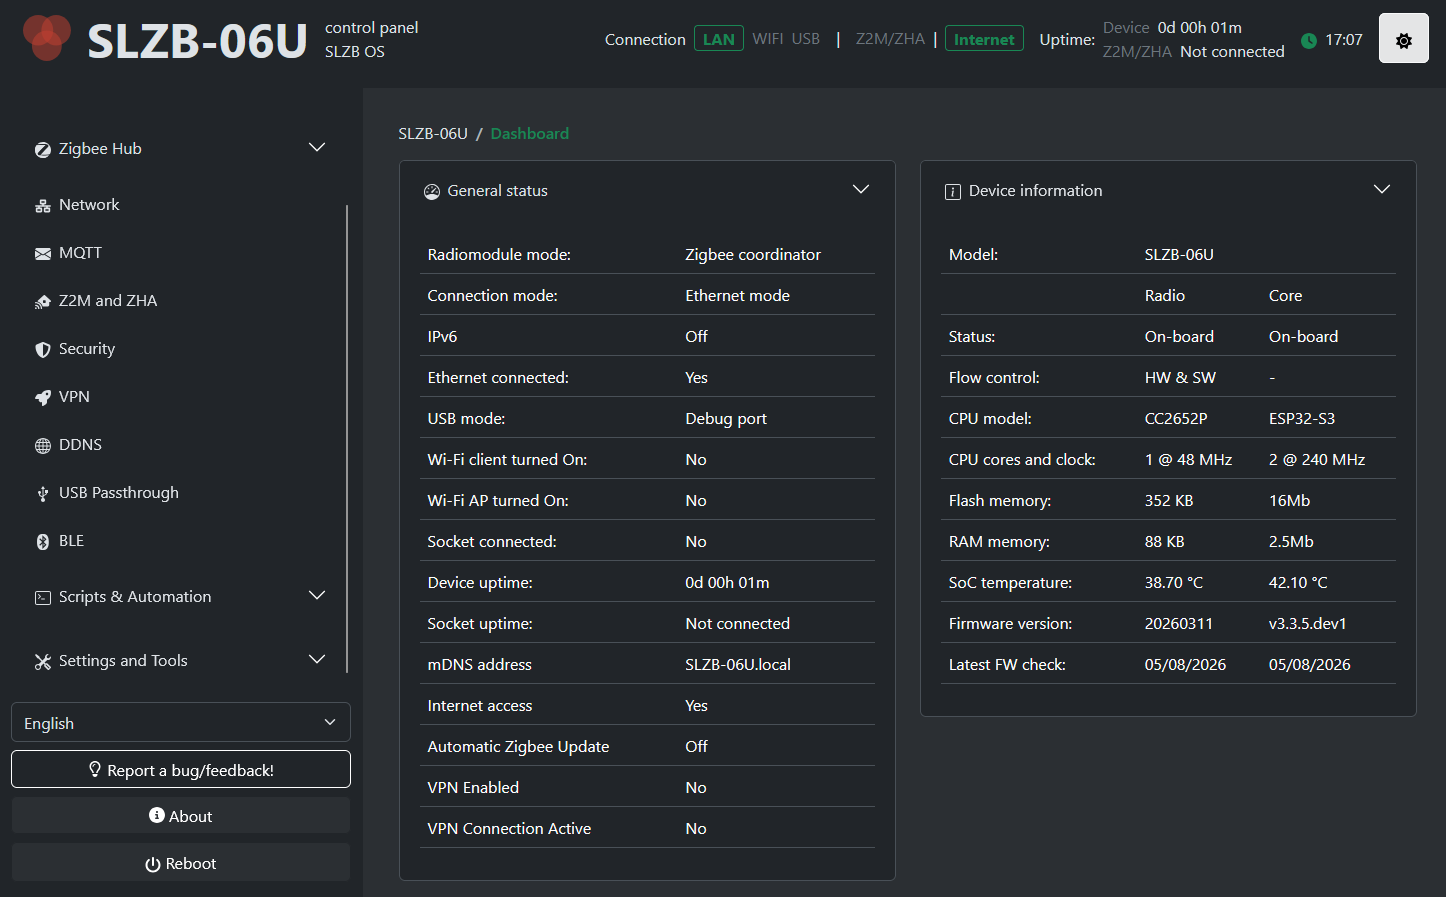The image size is (1446, 897).
Task: Click the Network sidebar icon
Action: (42, 206)
